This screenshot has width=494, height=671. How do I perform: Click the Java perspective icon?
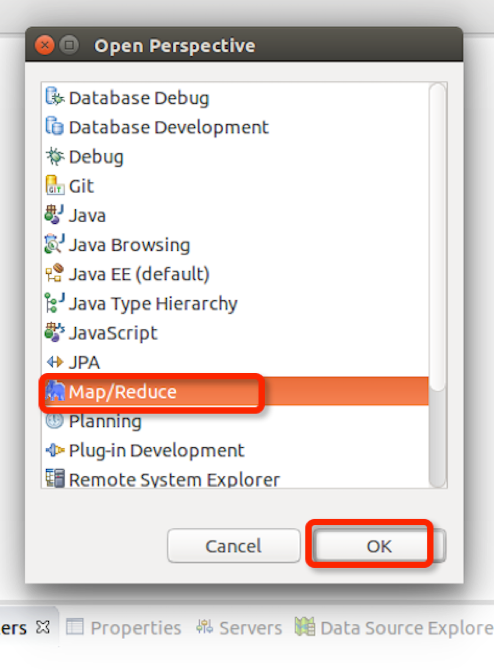click(x=55, y=214)
